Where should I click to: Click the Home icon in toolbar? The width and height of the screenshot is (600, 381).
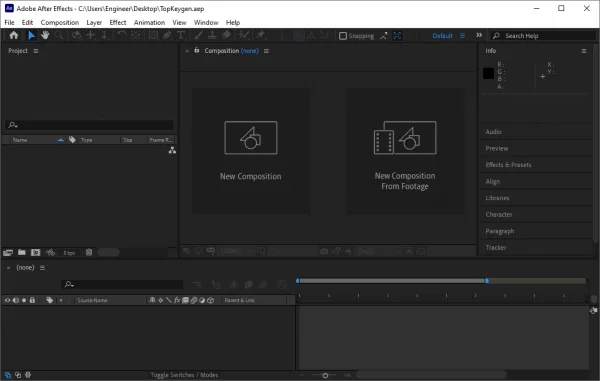pos(14,36)
